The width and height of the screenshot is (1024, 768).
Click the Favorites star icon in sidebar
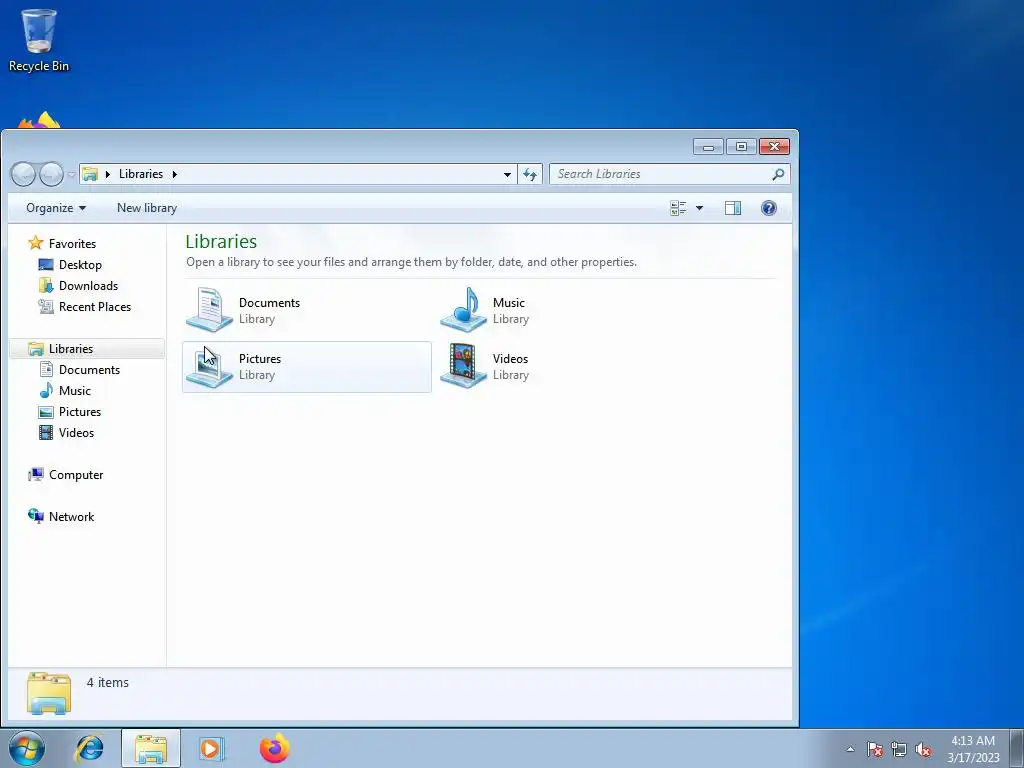tap(35, 243)
